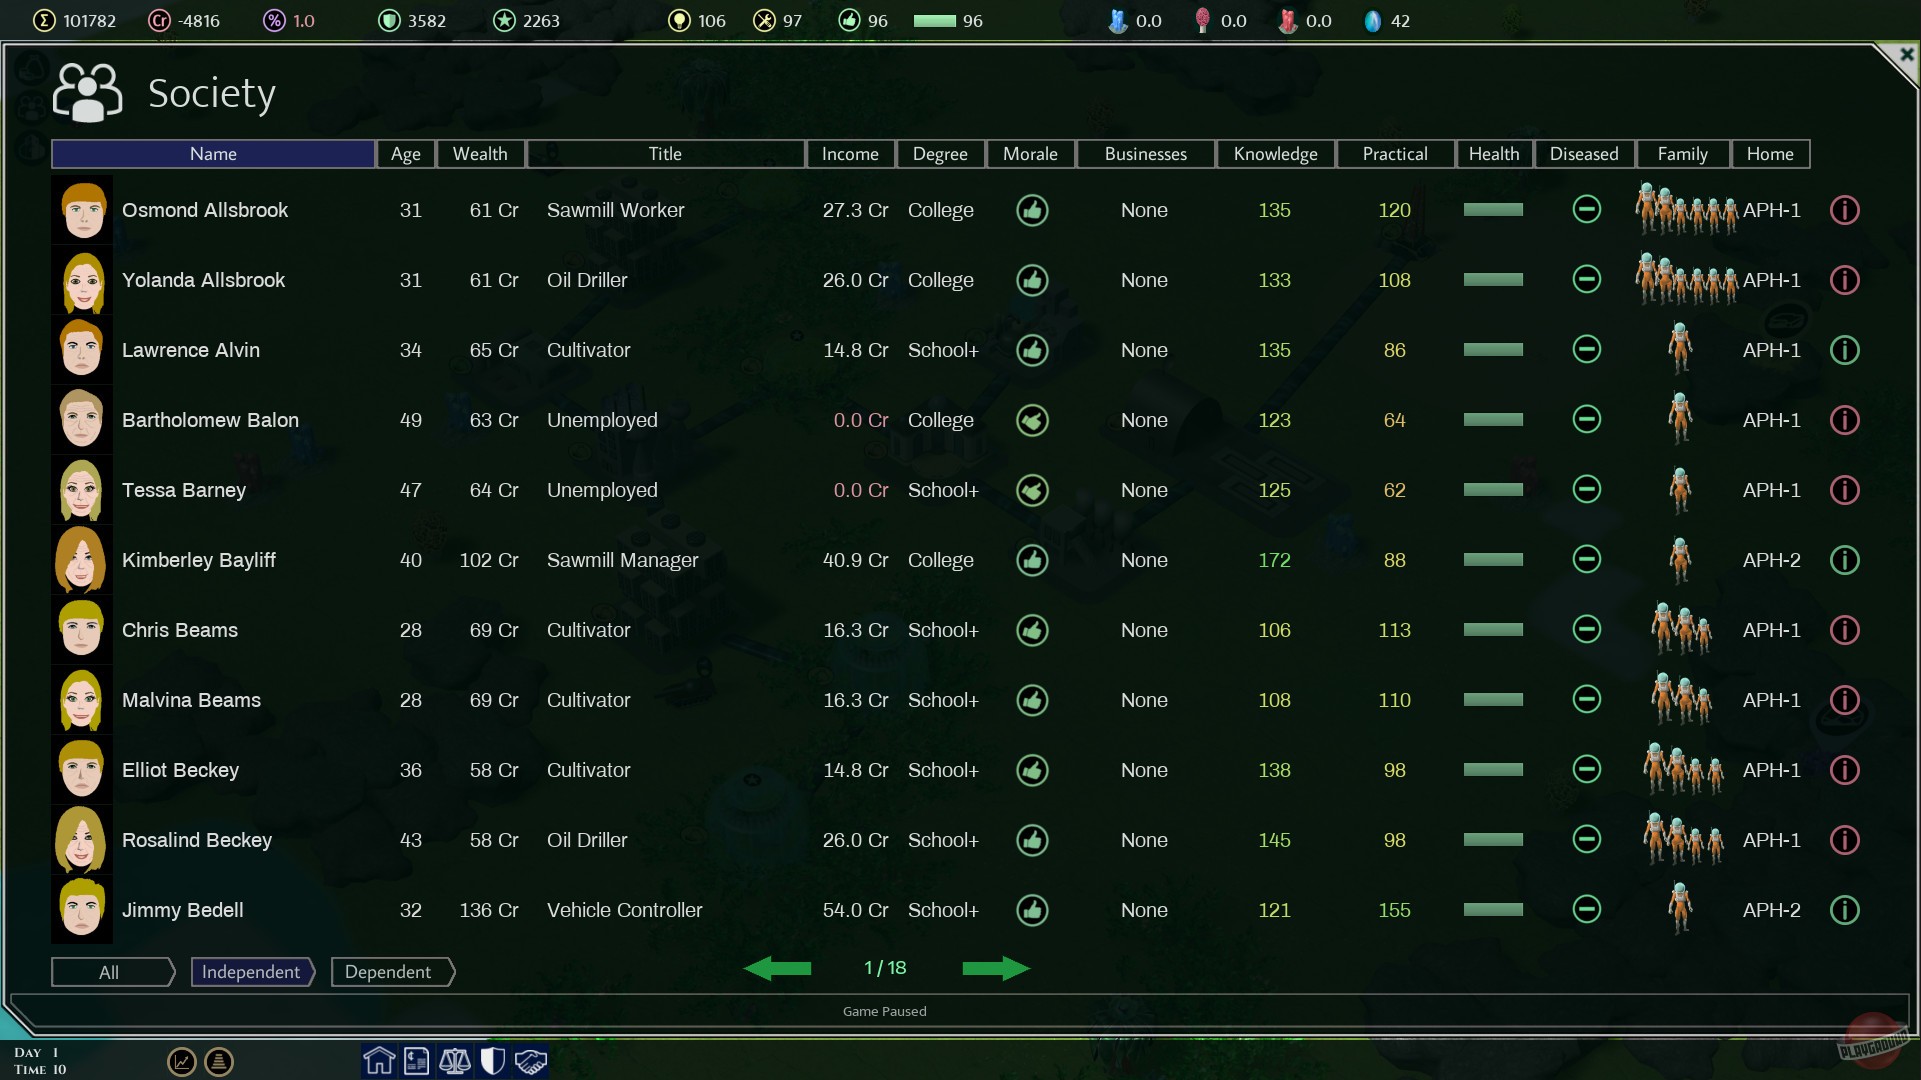Select the All filter
Viewport: 1921px width, 1080px height.
click(x=110, y=972)
